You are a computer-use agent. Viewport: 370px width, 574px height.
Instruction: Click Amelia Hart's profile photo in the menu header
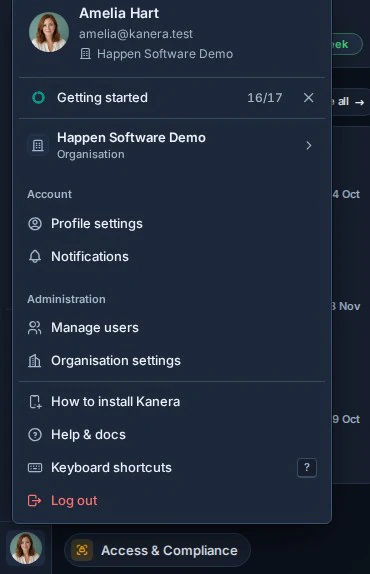[49, 32]
